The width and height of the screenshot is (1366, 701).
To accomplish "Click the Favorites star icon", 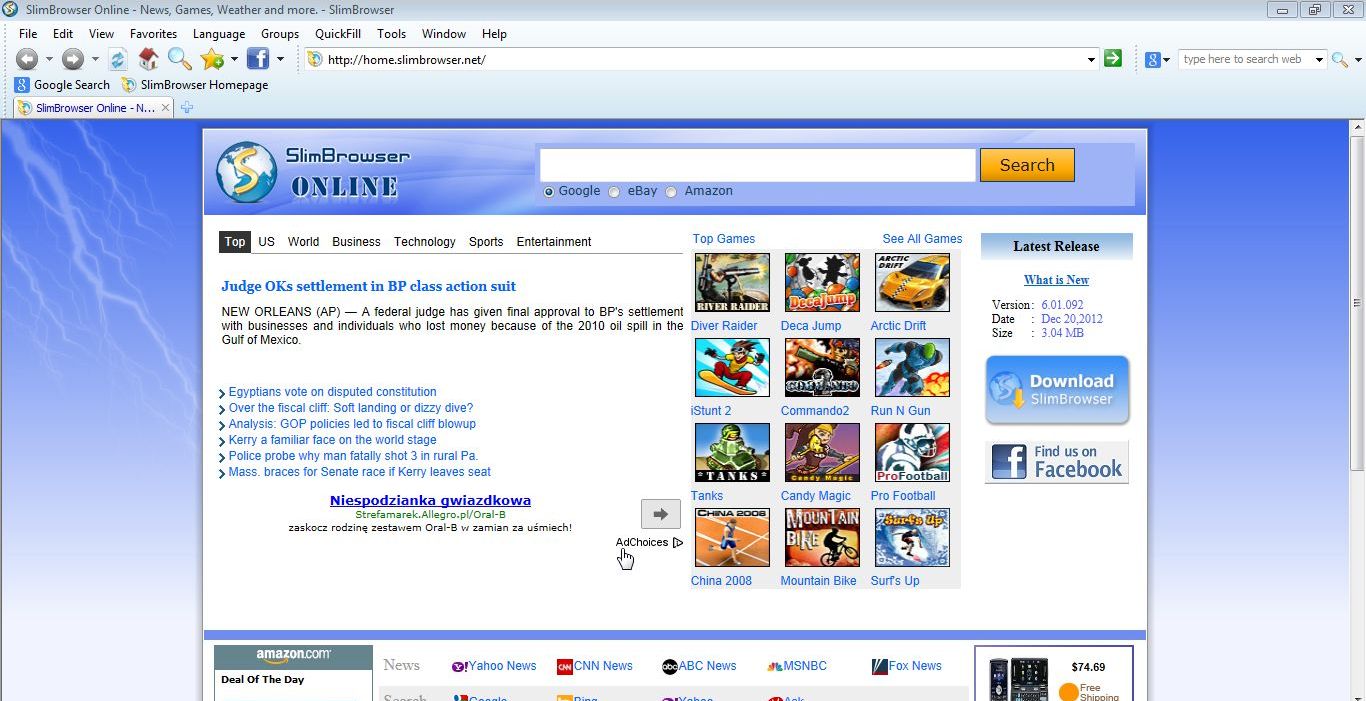I will (212, 59).
